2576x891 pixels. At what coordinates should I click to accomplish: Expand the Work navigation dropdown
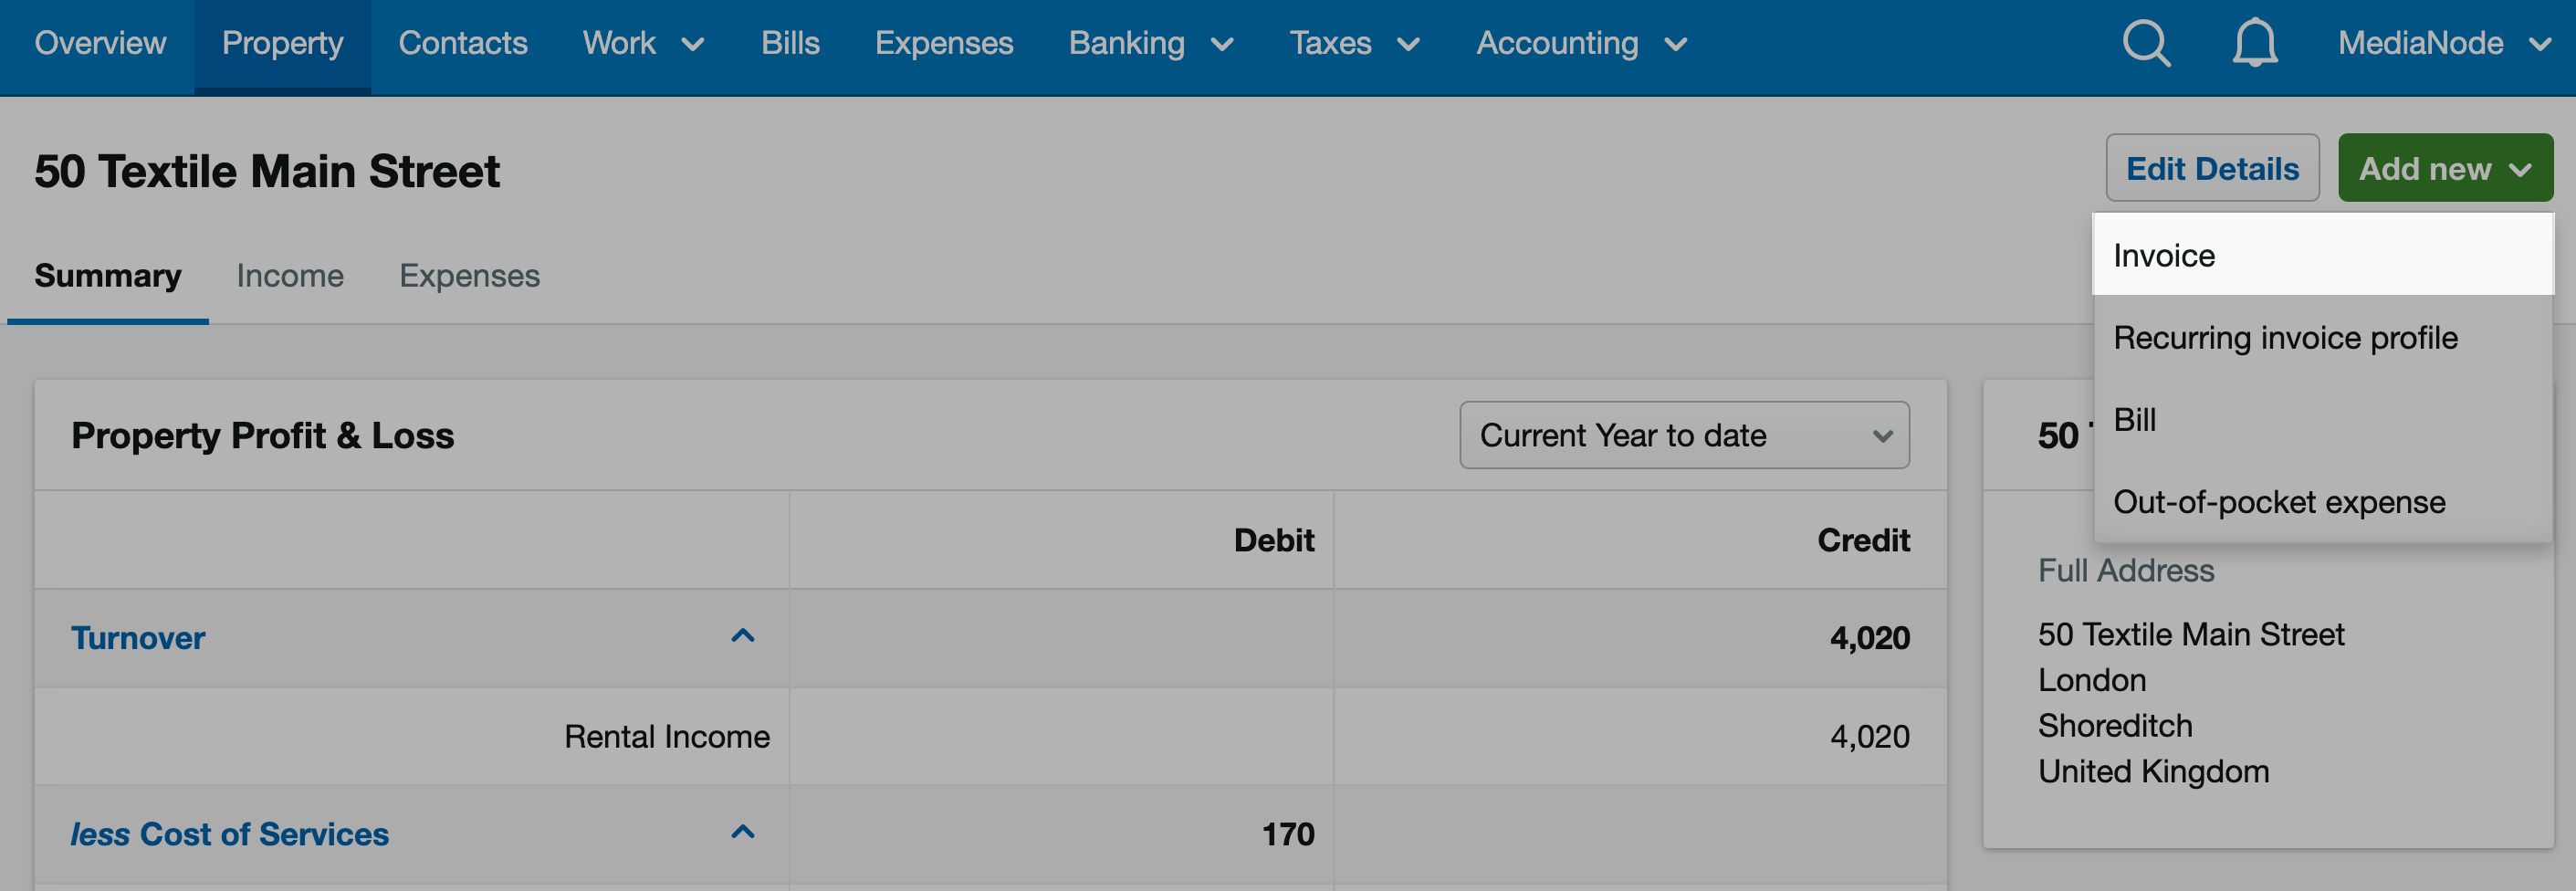641,43
